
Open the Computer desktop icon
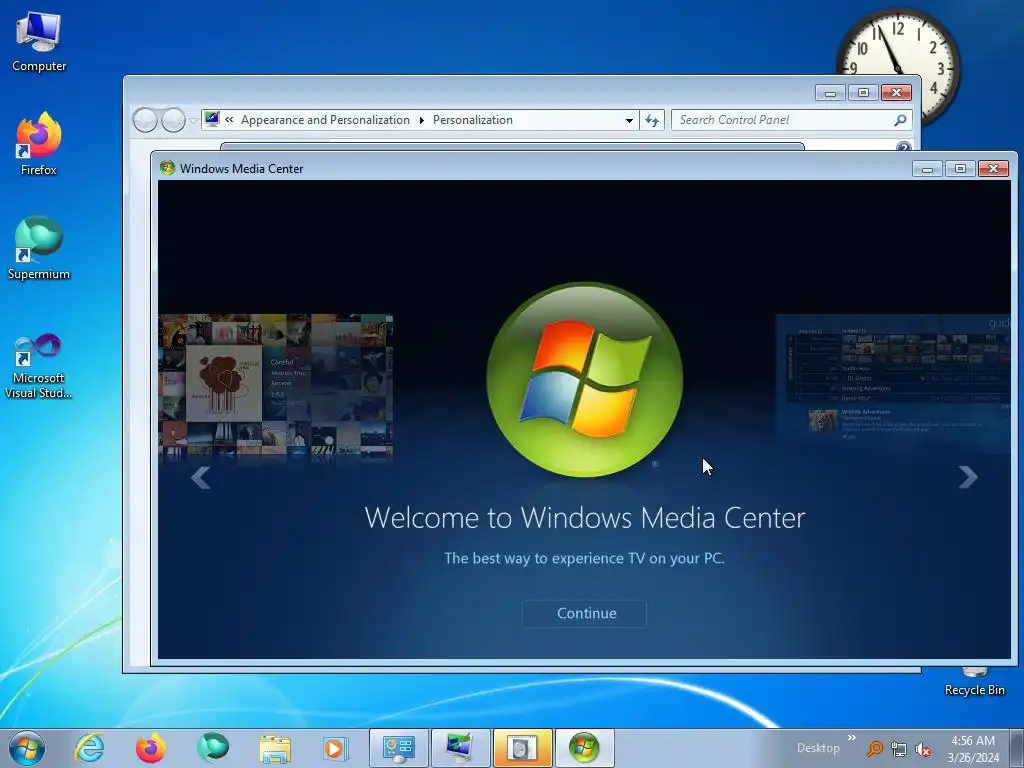point(39,42)
